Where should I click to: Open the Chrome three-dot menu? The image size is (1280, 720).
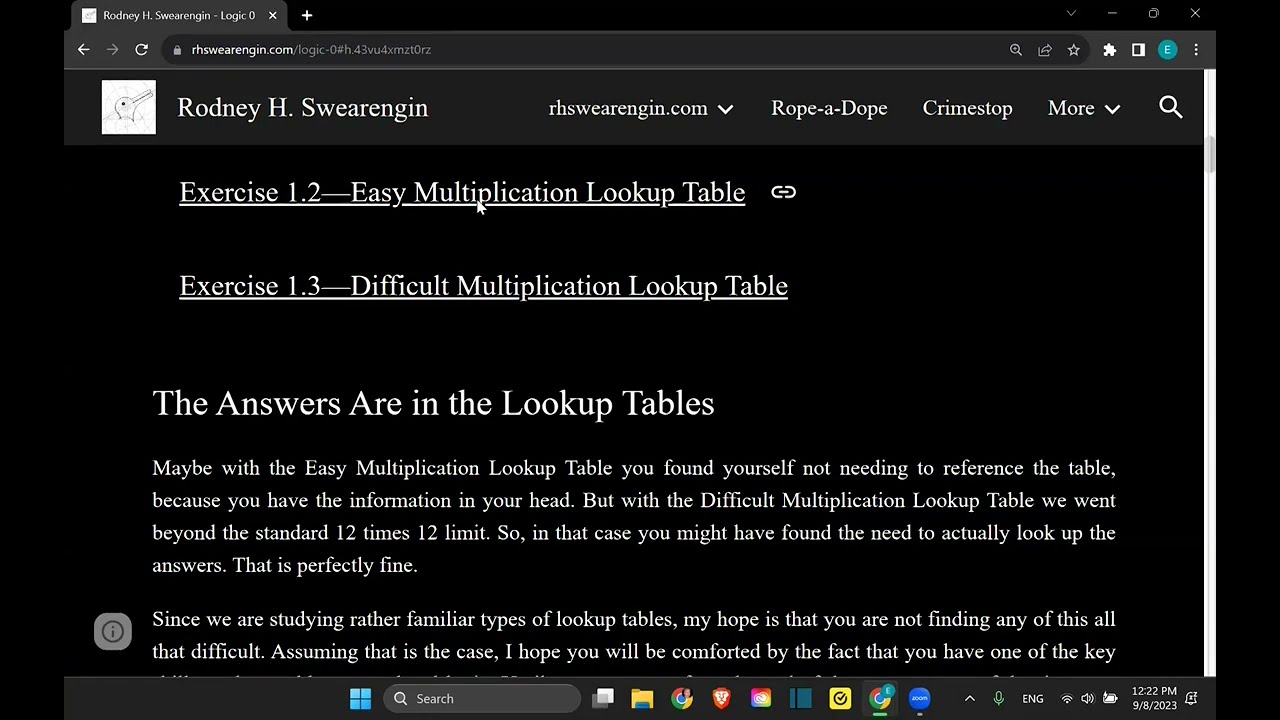pos(1196,49)
